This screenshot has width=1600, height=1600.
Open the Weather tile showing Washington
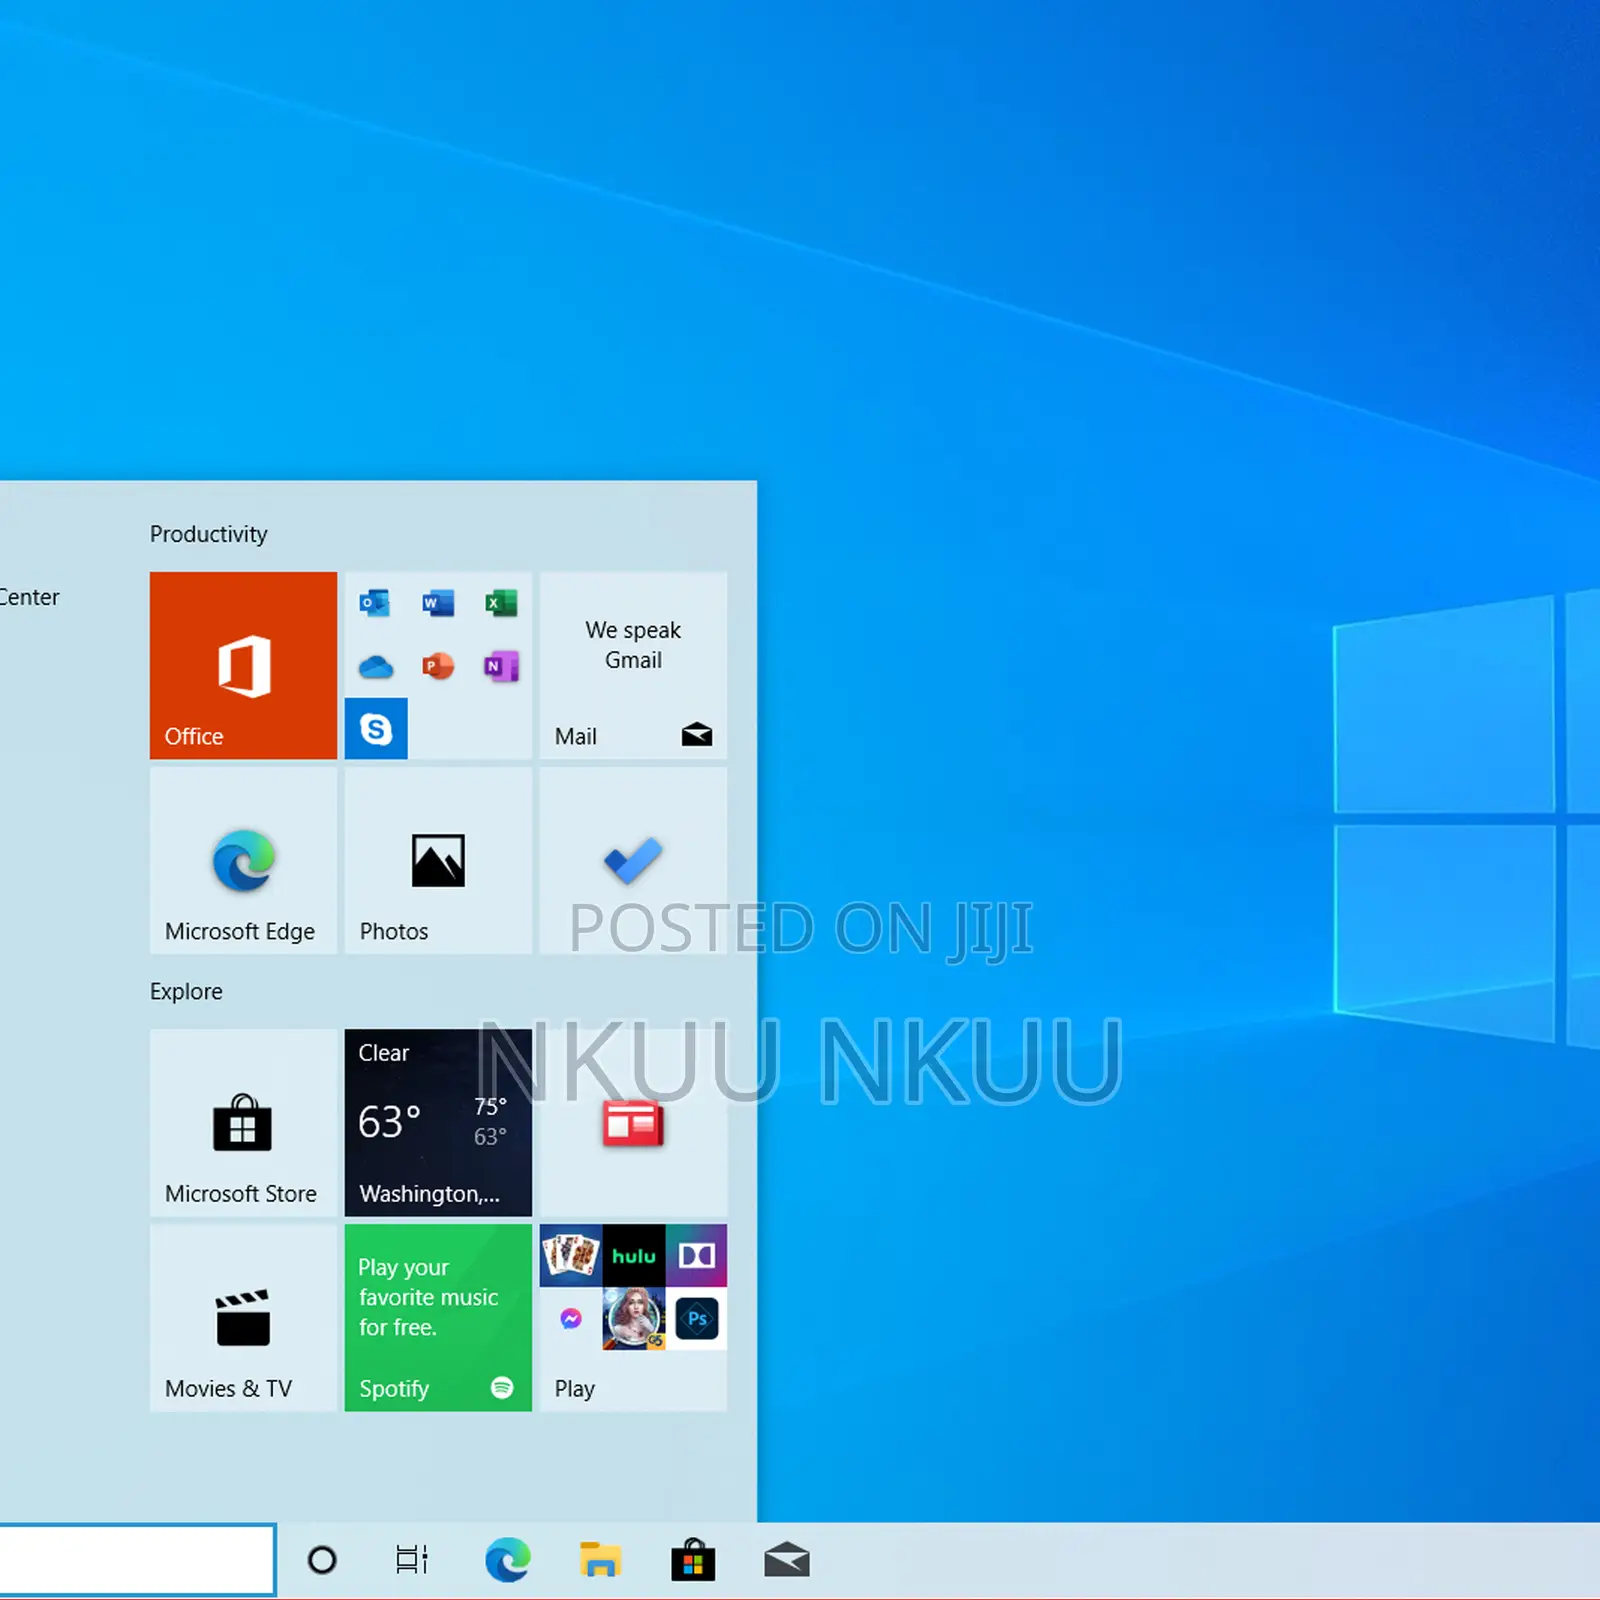pos(438,1123)
